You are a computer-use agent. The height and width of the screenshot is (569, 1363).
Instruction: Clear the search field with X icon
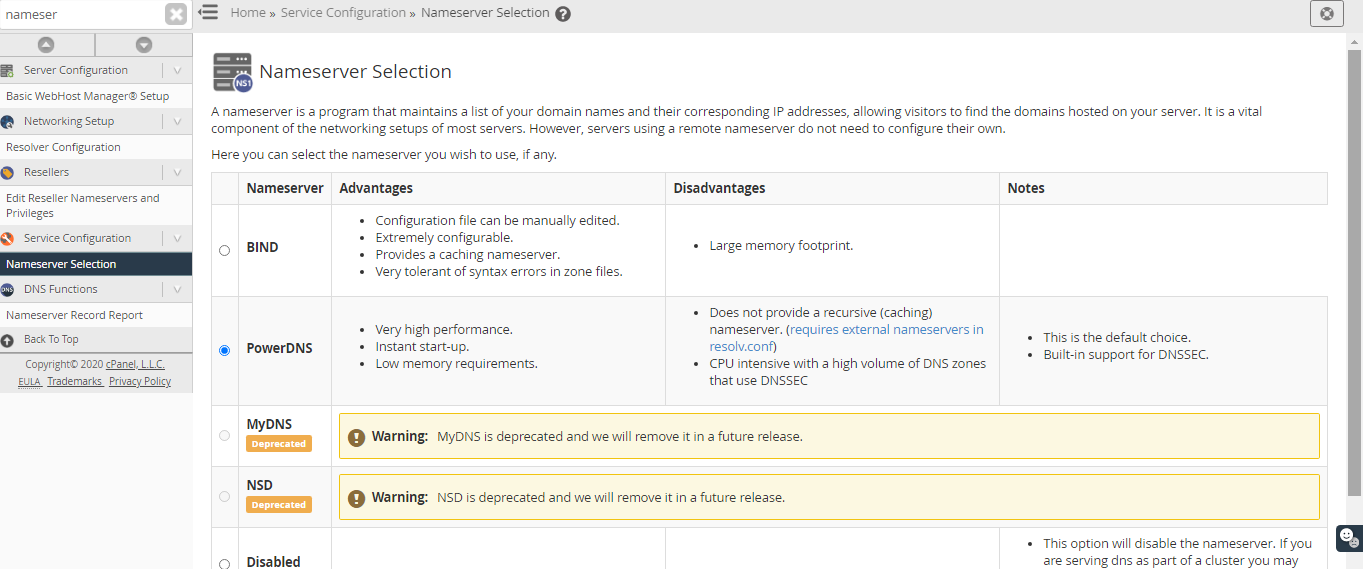pos(176,14)
